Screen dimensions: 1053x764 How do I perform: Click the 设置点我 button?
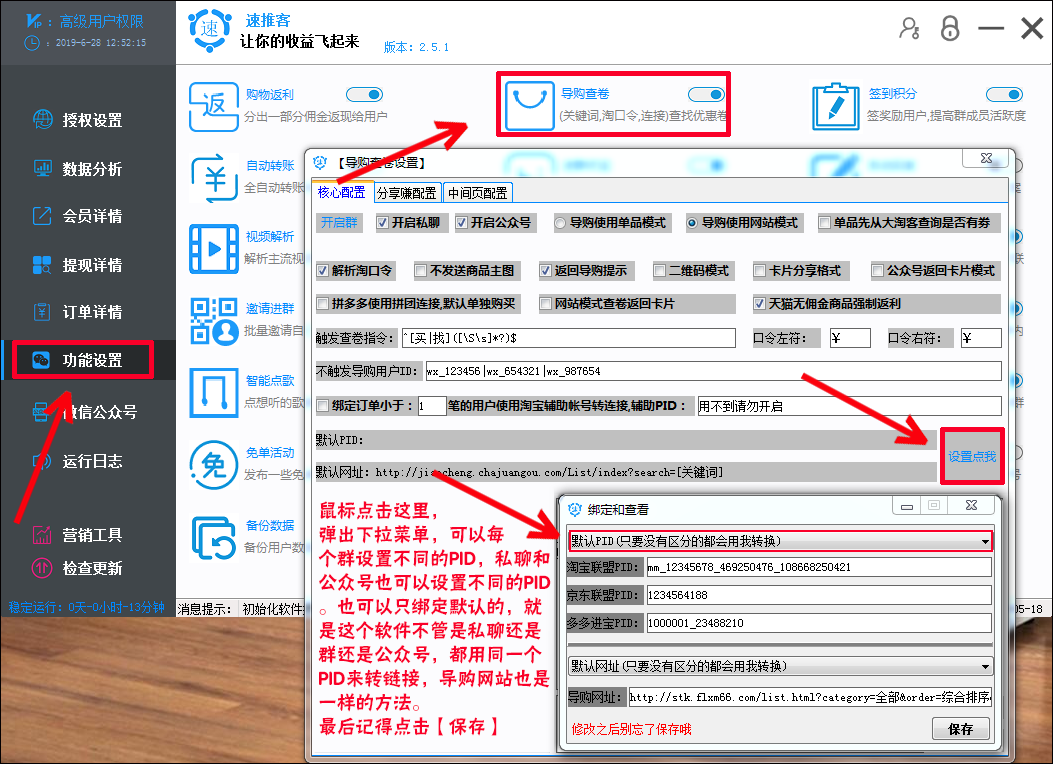click(x=972, y=457)
